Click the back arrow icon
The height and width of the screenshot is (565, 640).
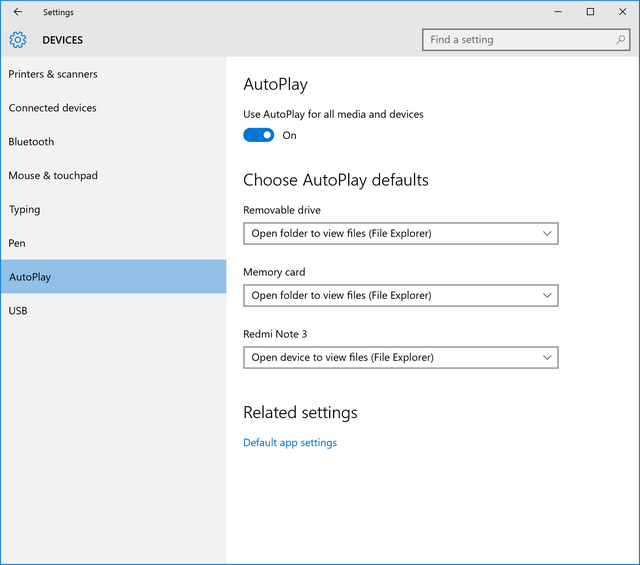[18, 12]
